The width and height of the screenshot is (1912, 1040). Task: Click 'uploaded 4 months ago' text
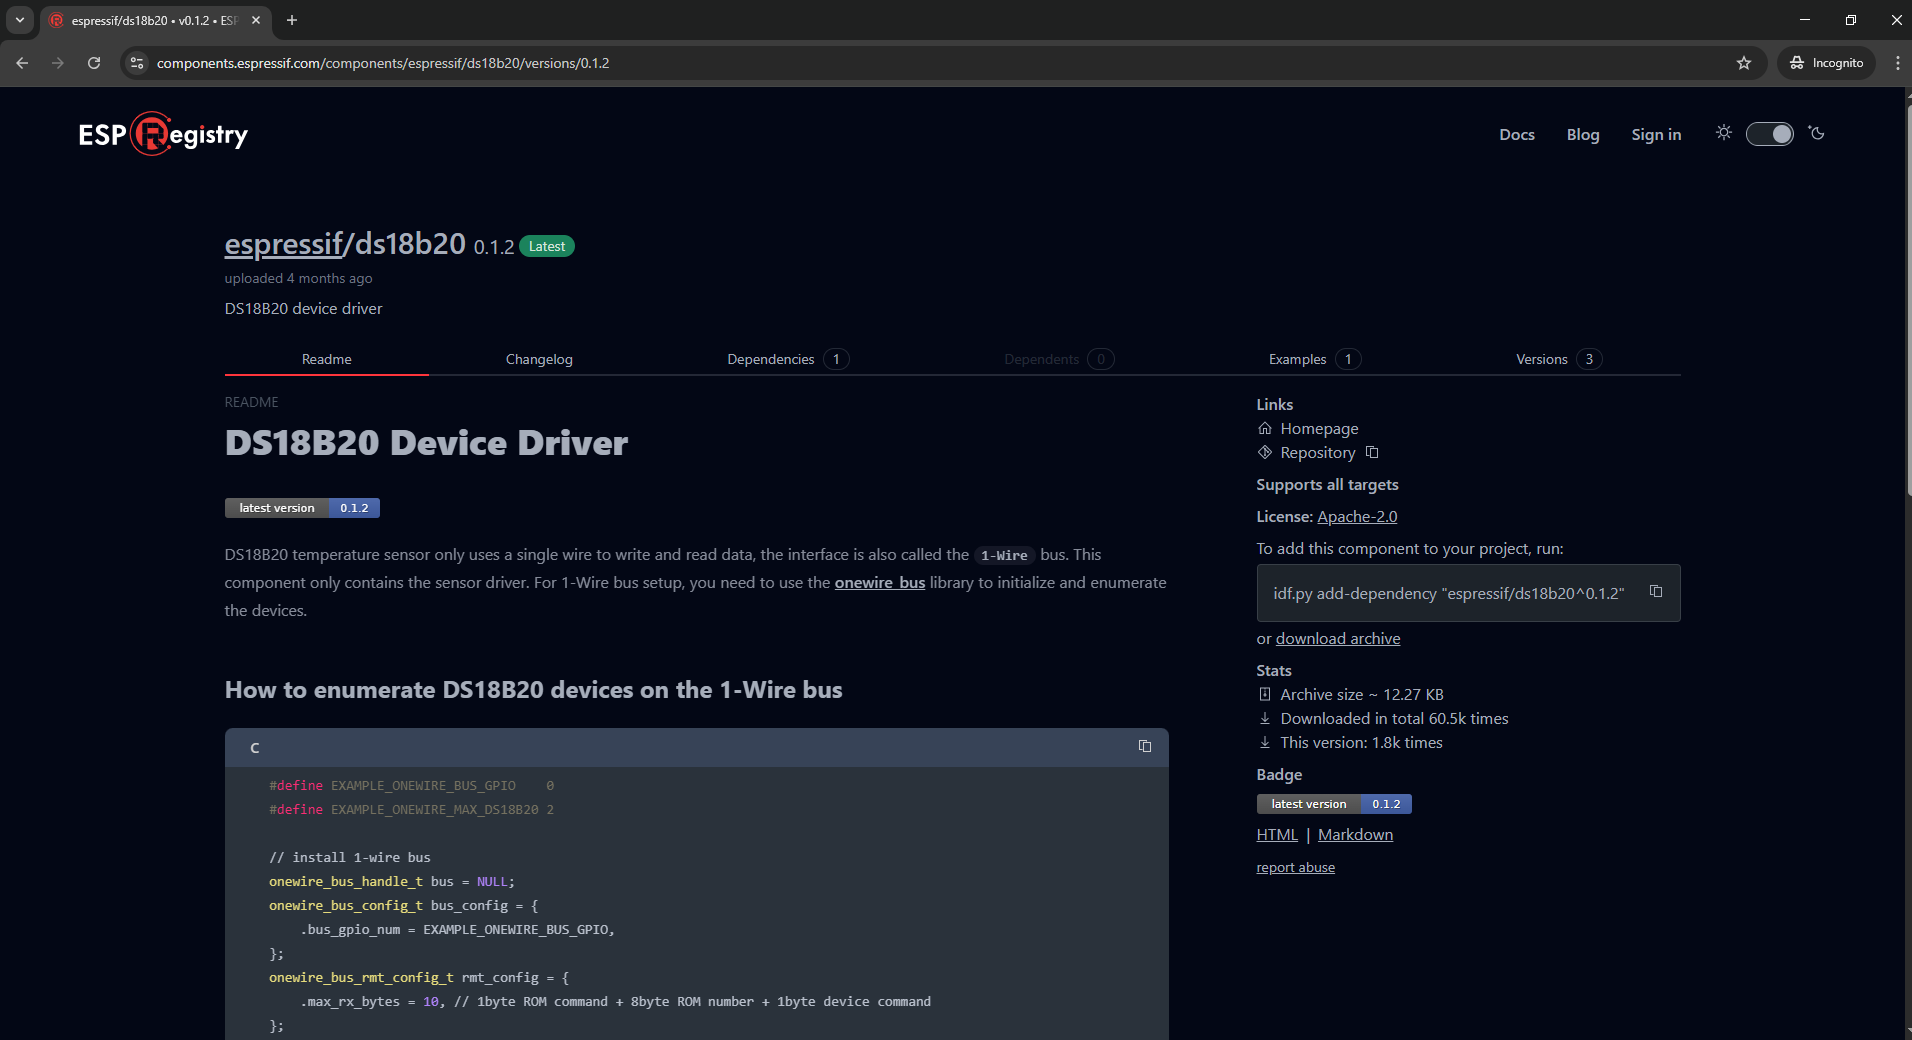pyautogui.click(x=298, y=278)
